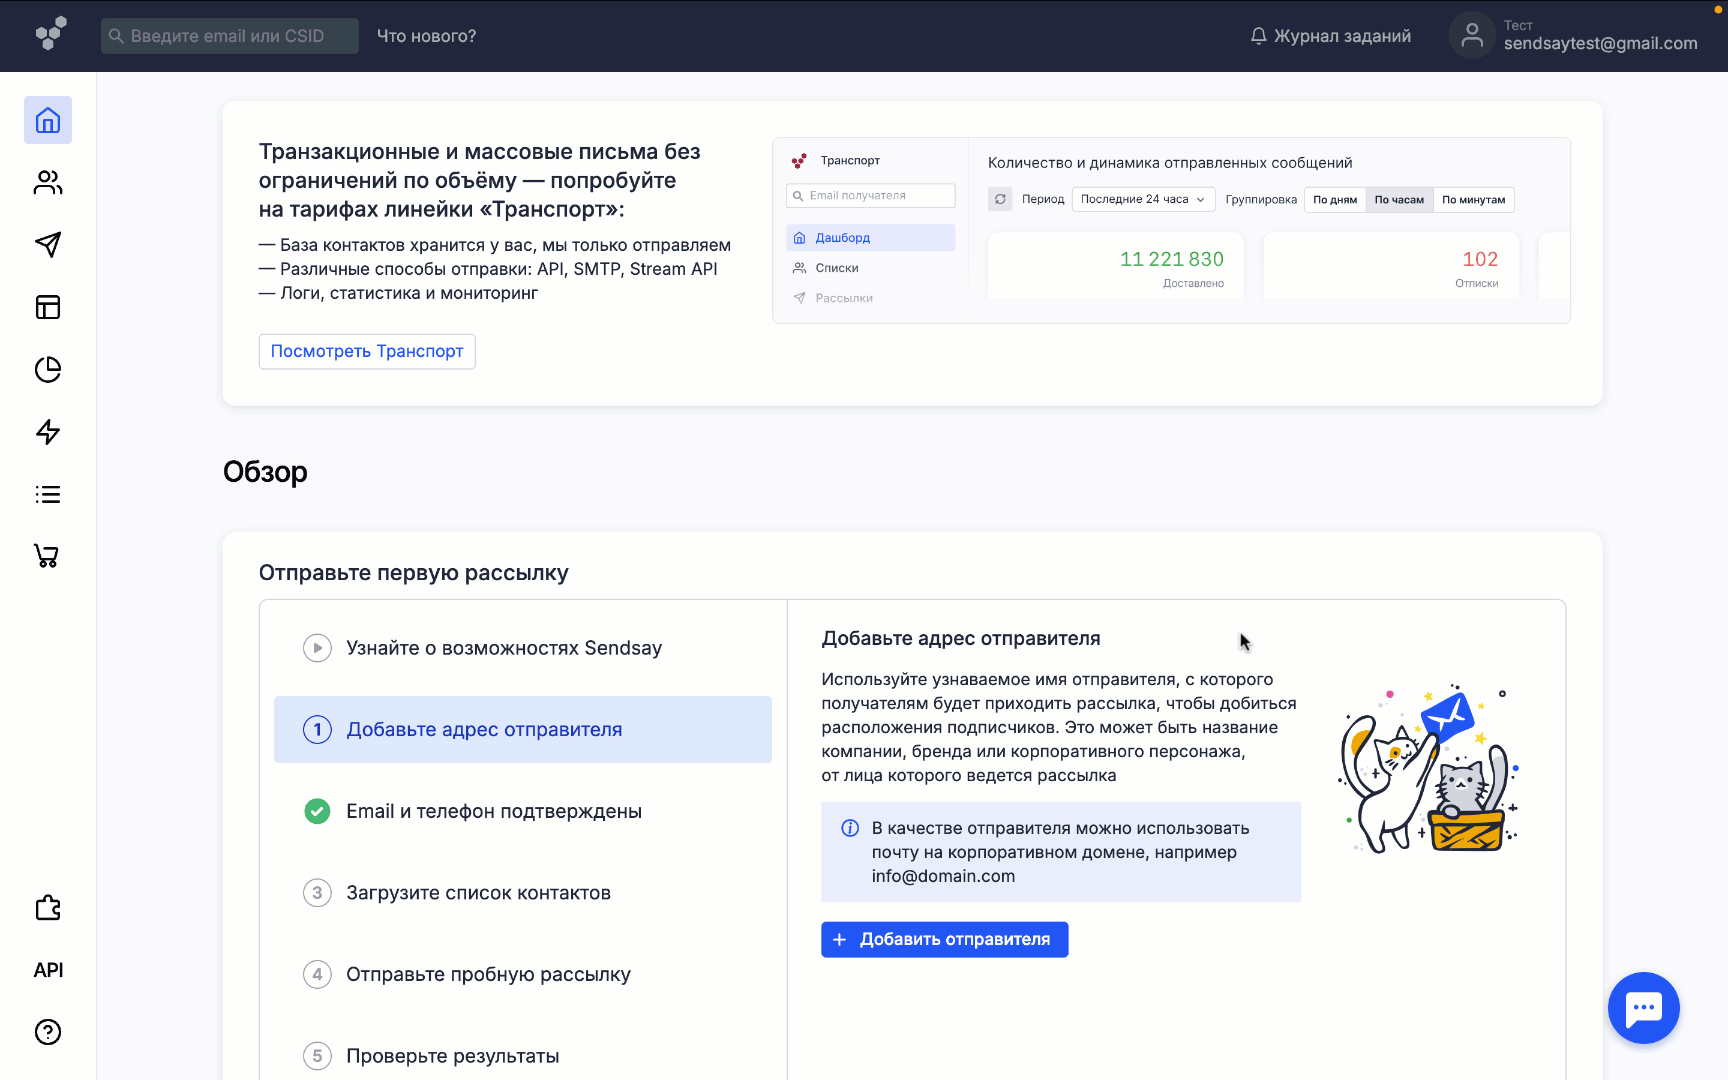Open the Analytics pie chart icon
1728x1080 pixels.
pos(48,370)
